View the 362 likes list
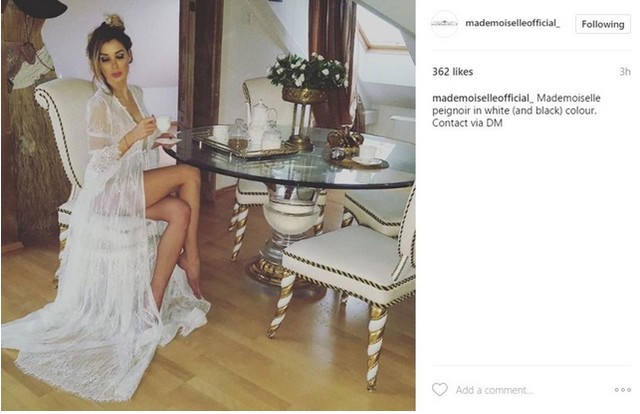The image size is (640, 414). coord(453,72)
